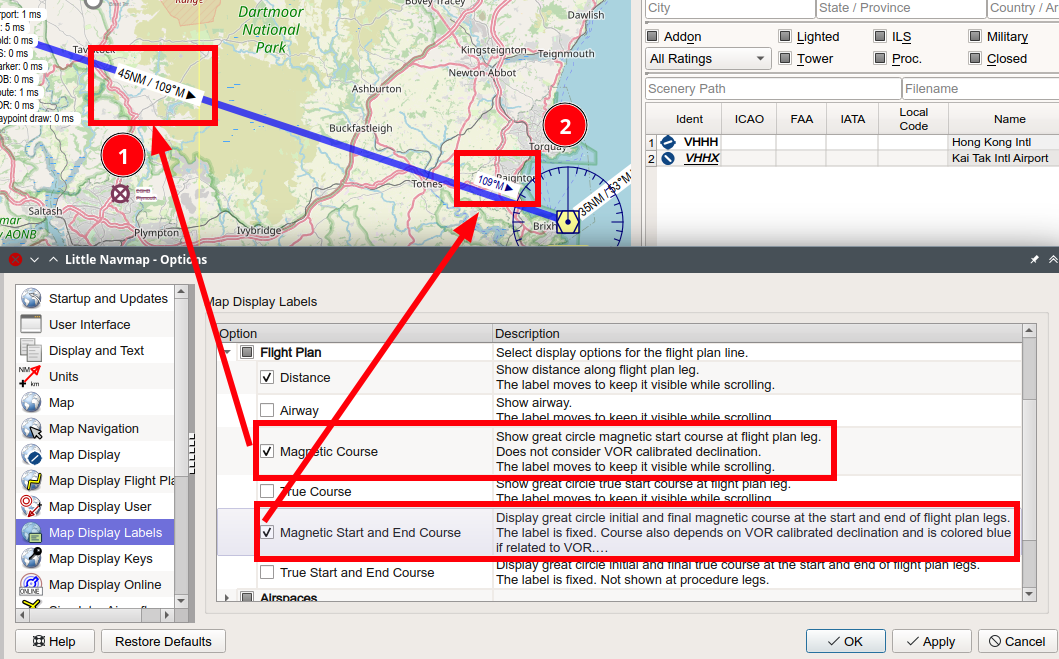Check the Military airport filter
Viewport: 1059px width, 659px height.
tap(975, 36)
